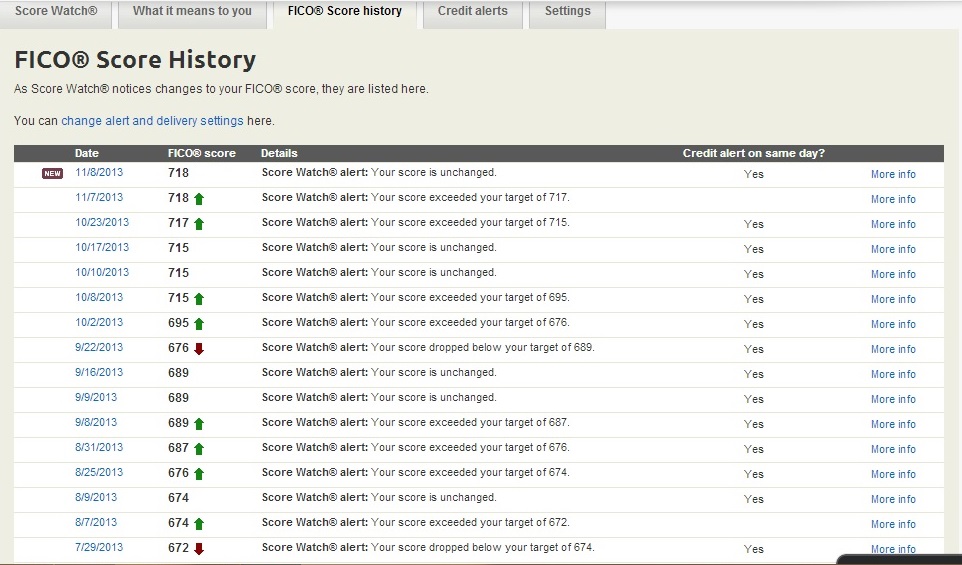Open the 8/25/2013 date link
962x565 pixels.
point(99,472)
